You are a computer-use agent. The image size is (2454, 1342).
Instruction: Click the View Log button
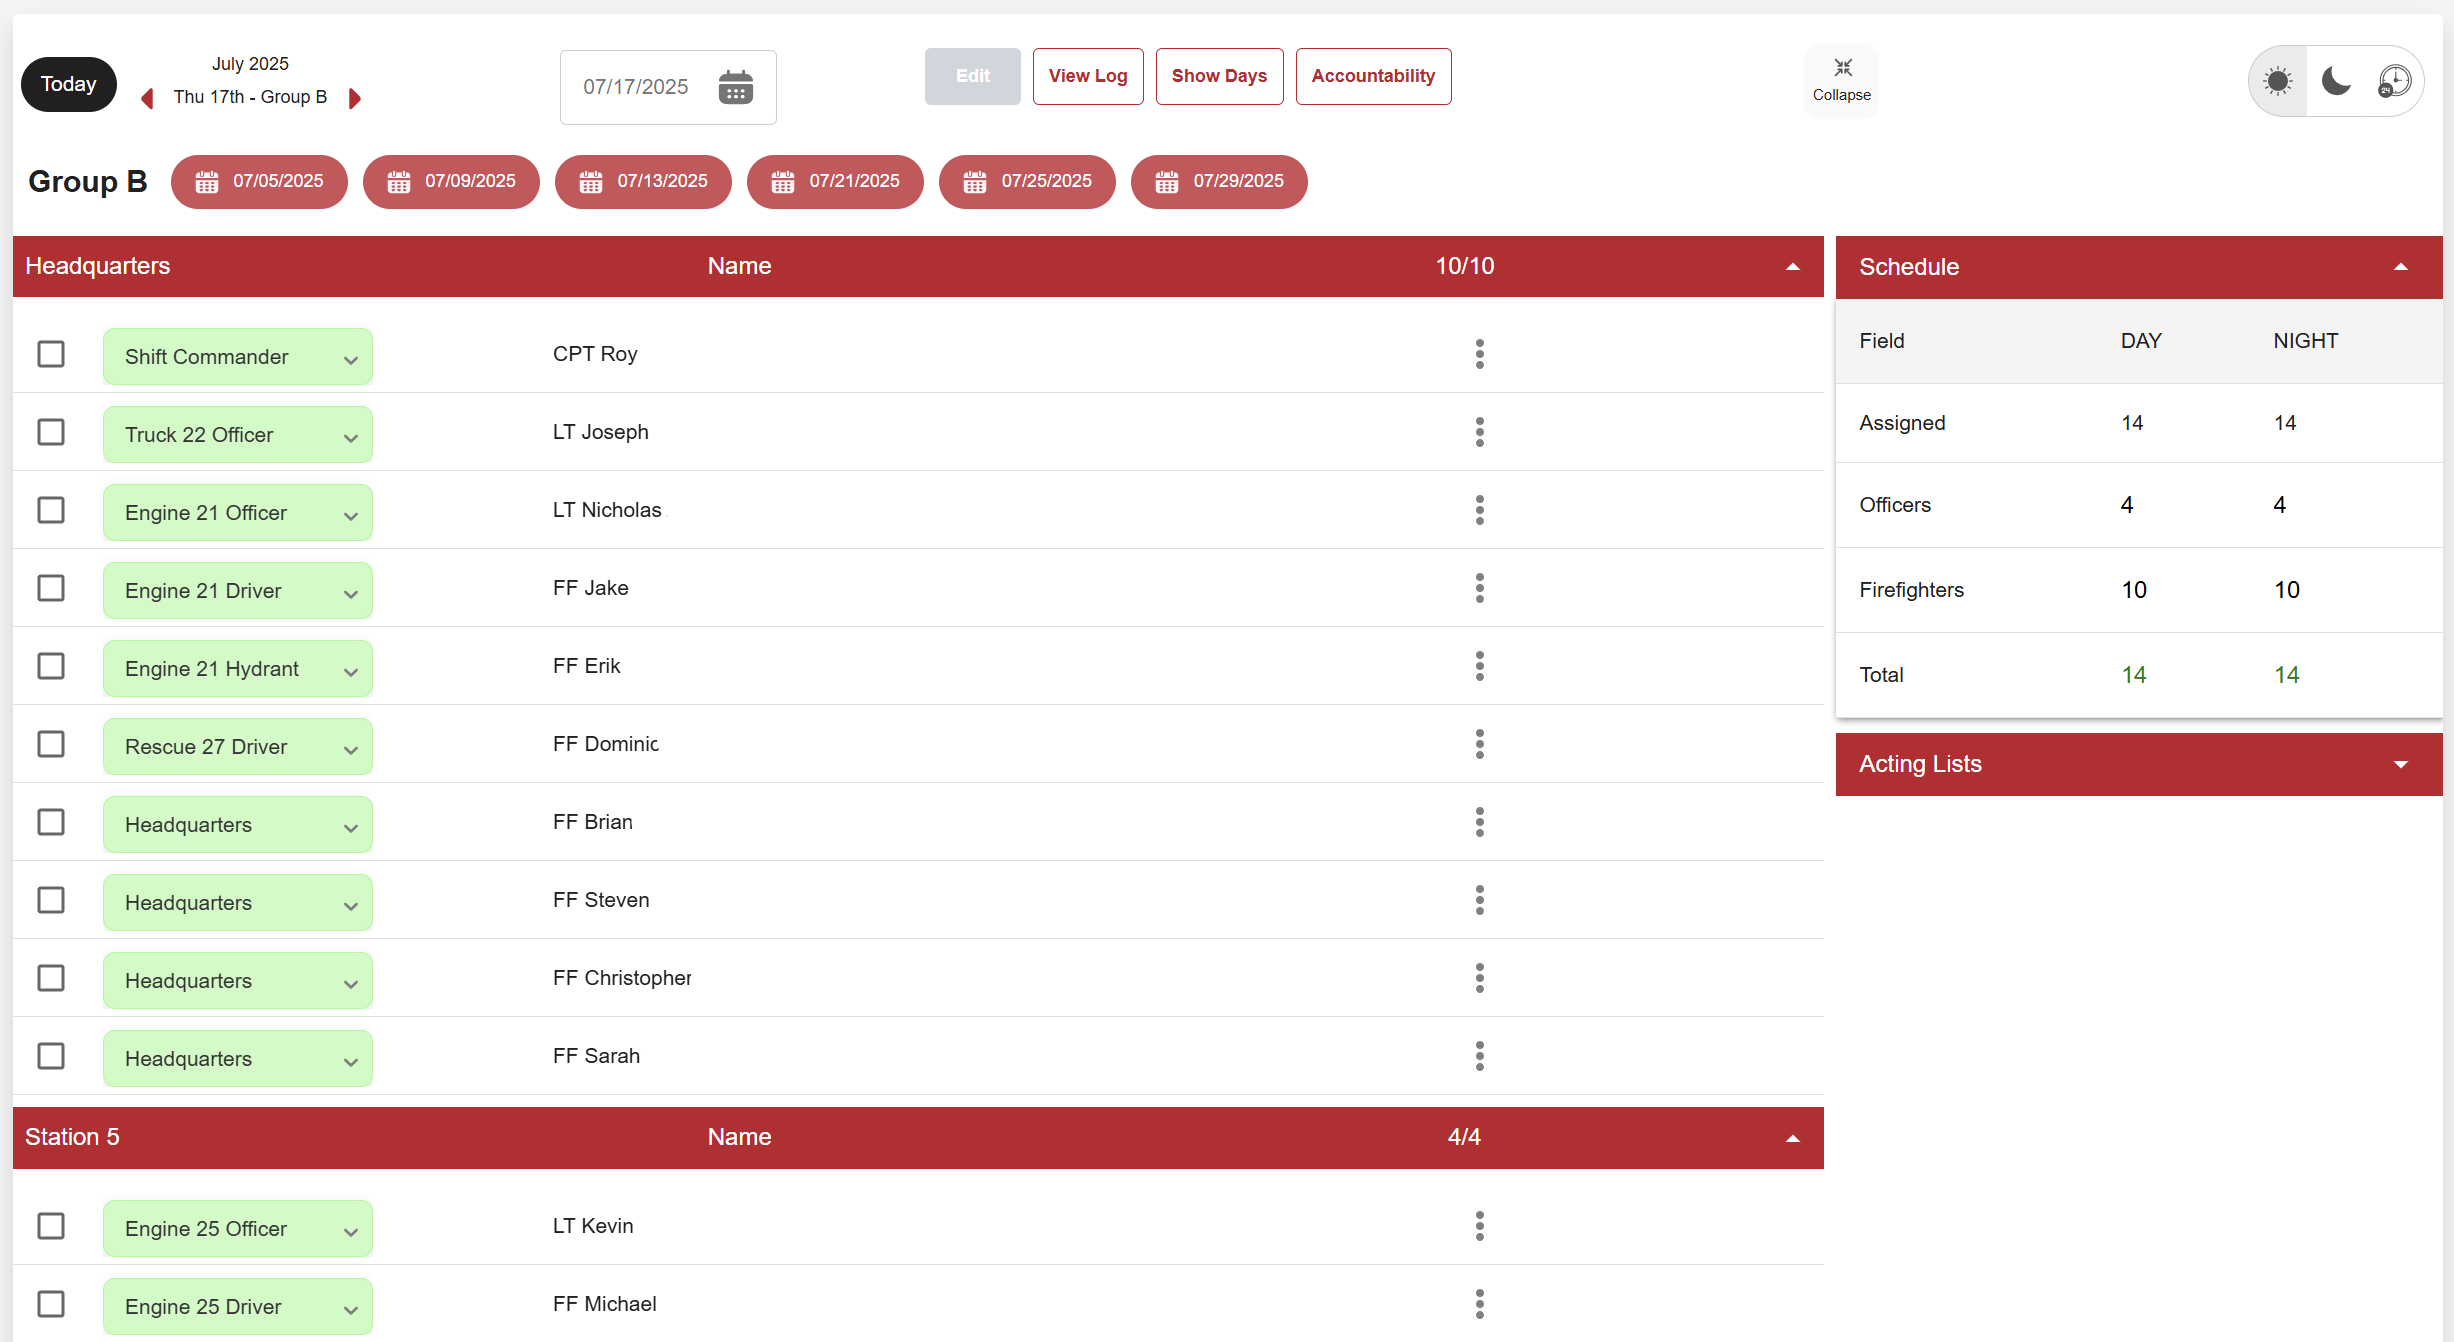[x=1088, y=76]
